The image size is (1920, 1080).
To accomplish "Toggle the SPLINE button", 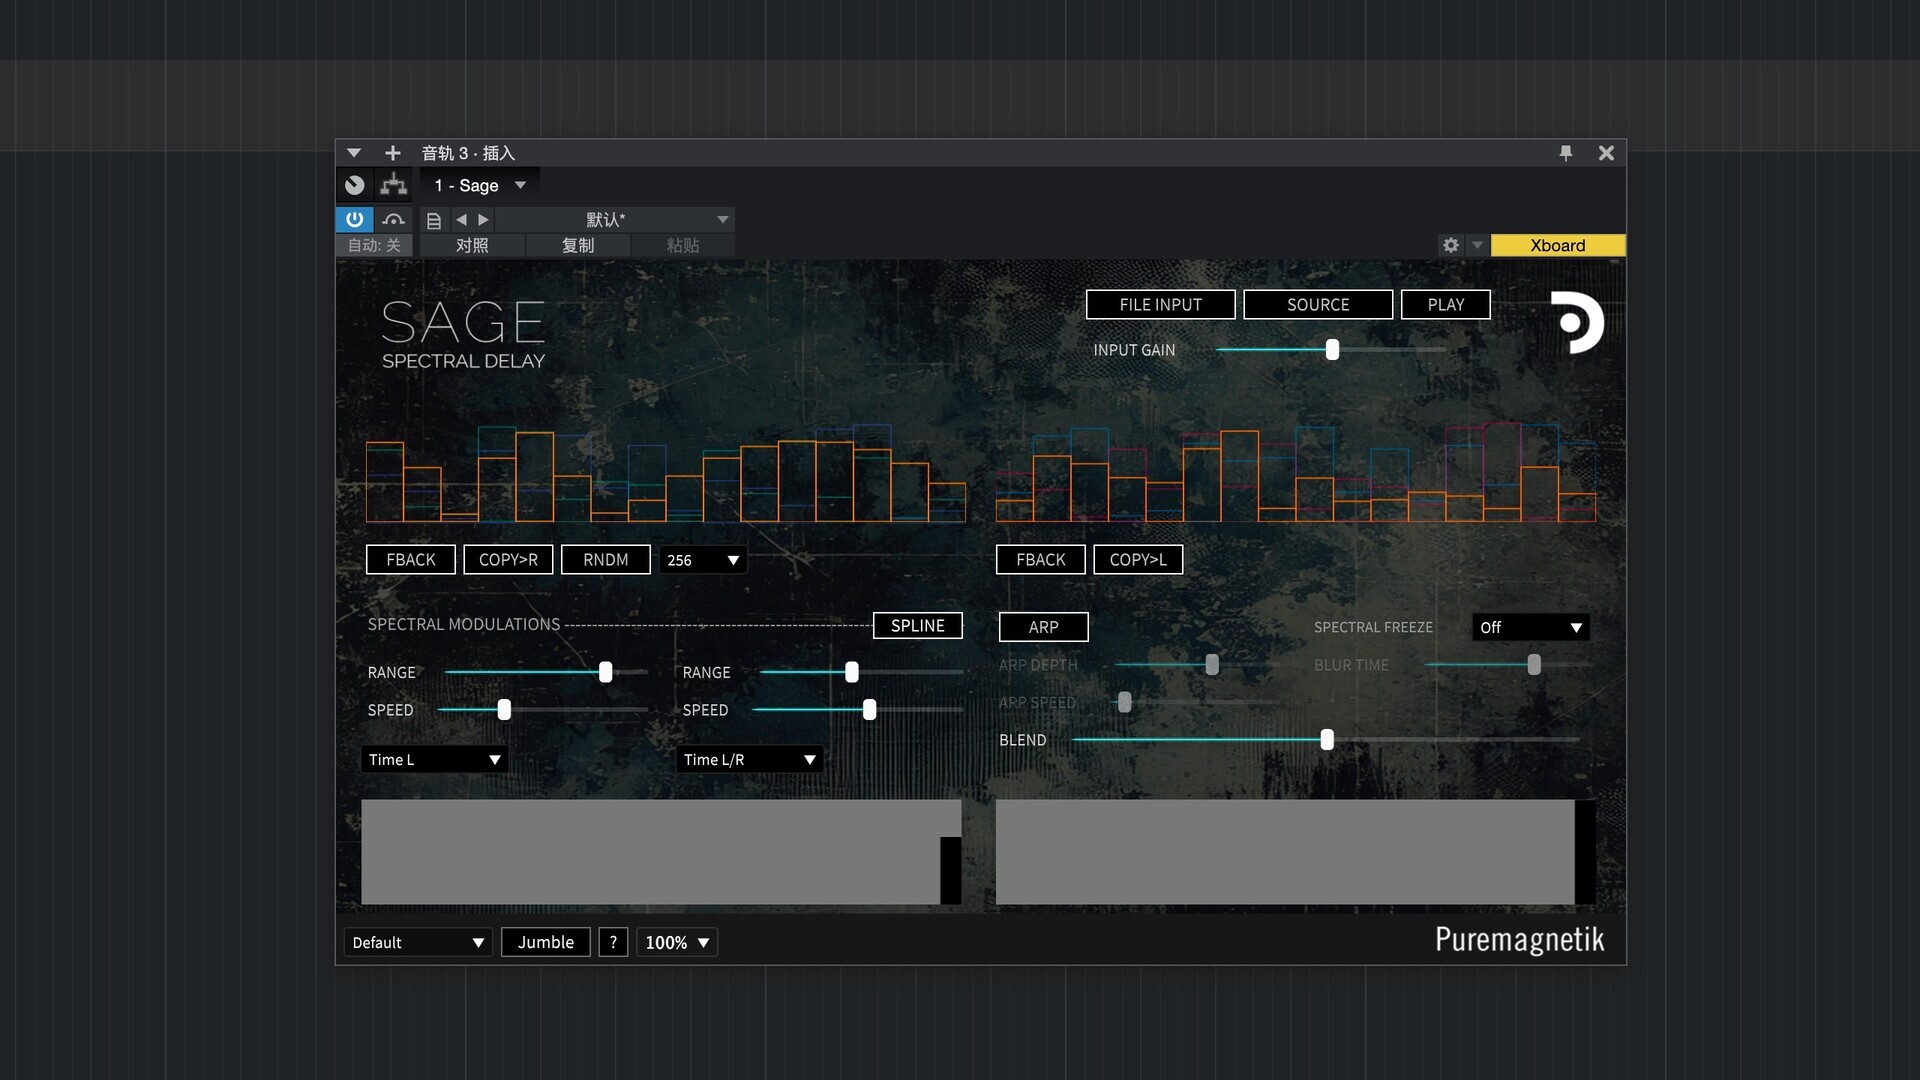I will point(918,626).
